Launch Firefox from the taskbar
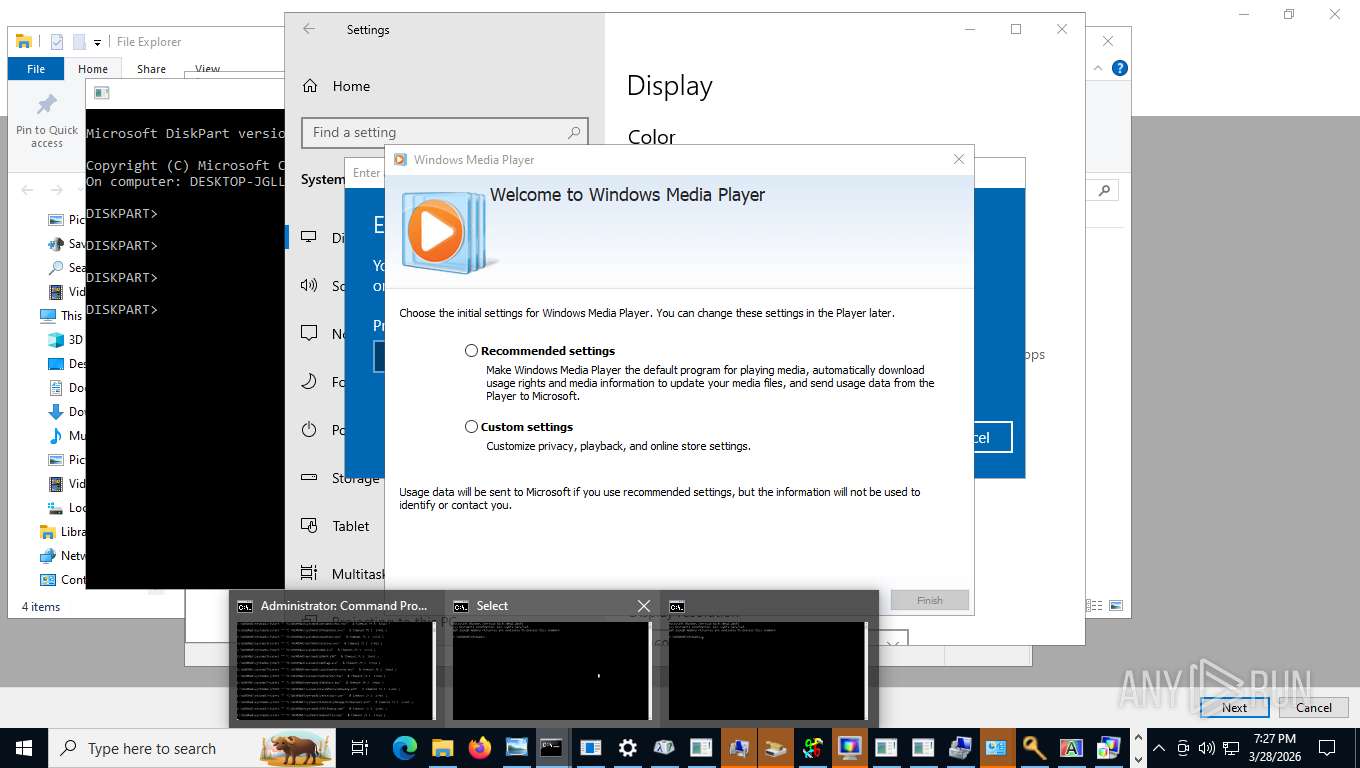The width and height of the screenshot is (1360, 768). (x=479, y=748)
